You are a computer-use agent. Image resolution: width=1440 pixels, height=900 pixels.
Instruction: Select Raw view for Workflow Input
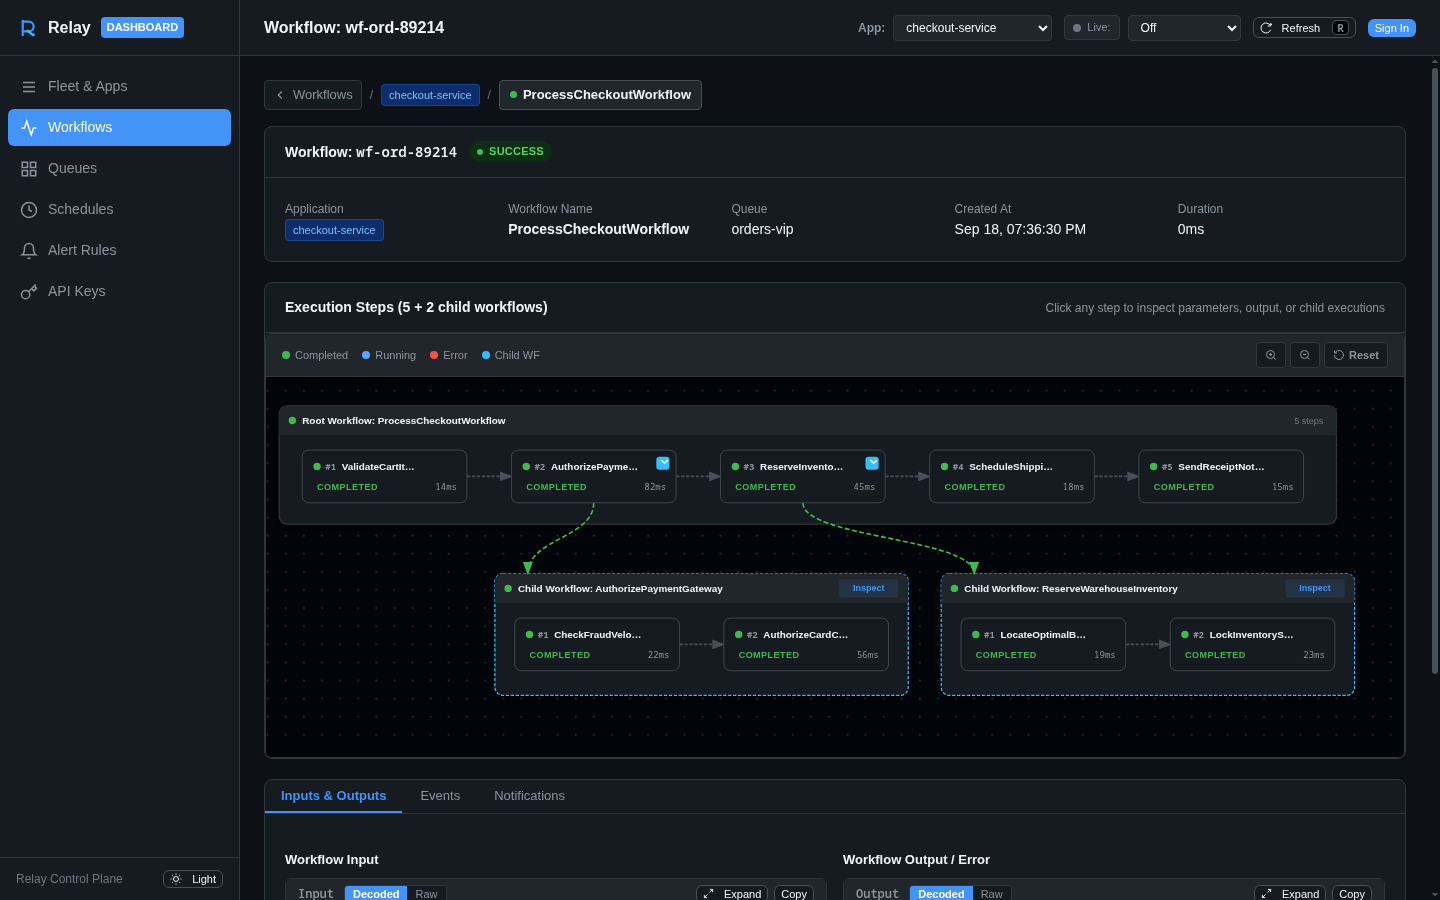426,893
